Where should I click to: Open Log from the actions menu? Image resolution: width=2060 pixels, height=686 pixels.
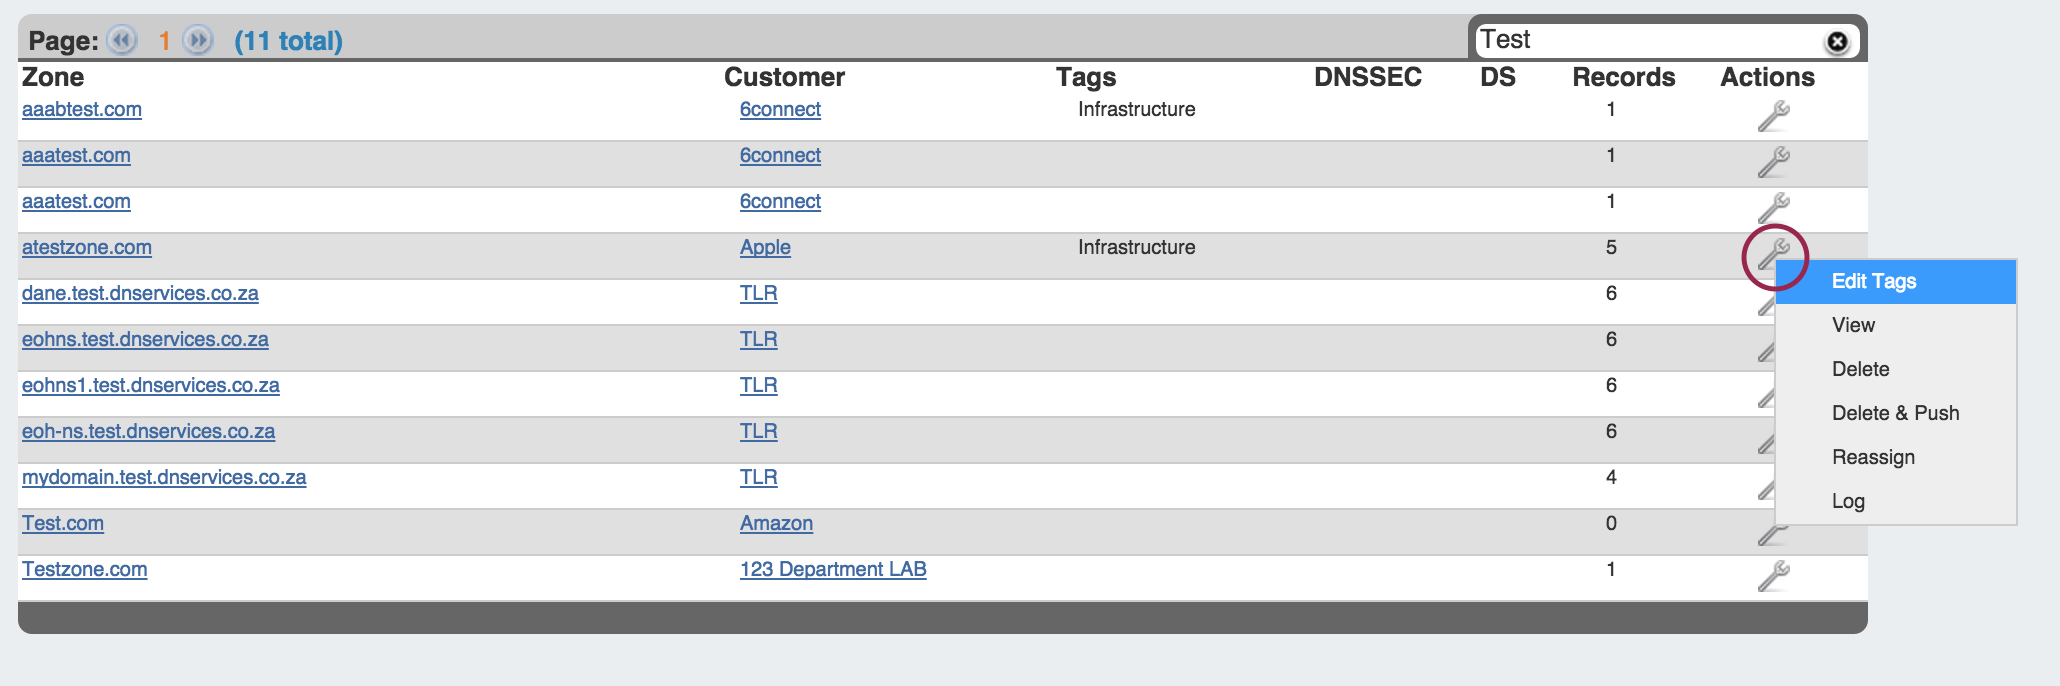click(1848, 501)
